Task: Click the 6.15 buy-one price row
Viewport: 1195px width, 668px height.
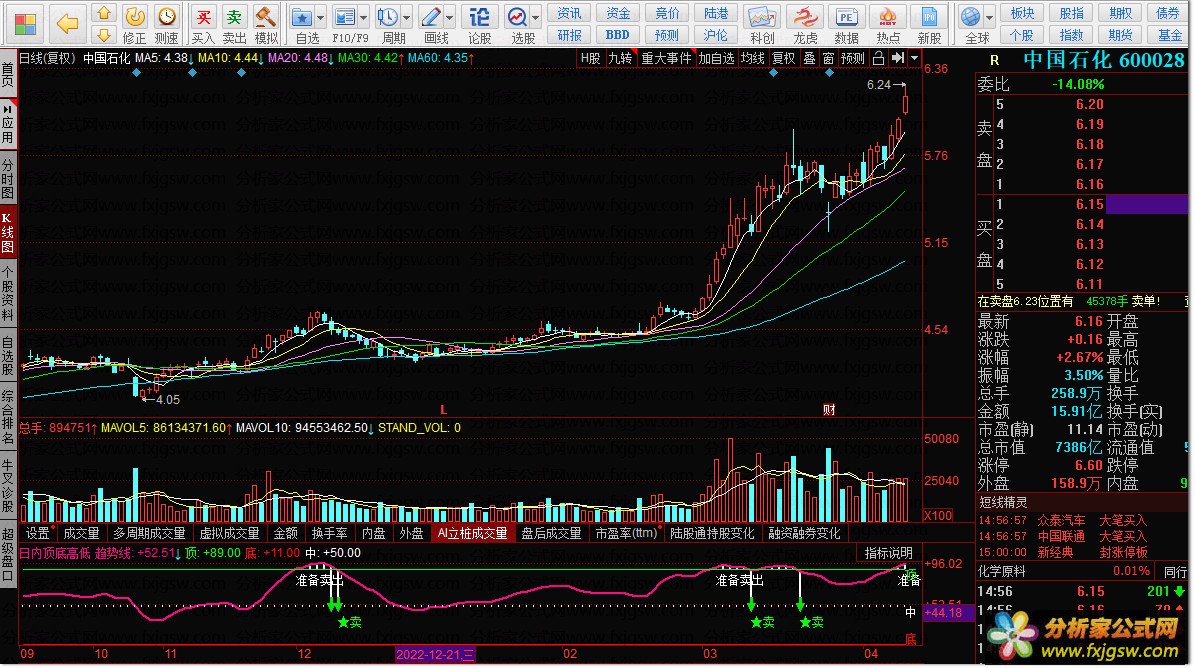Action: tap(1081, 204)
